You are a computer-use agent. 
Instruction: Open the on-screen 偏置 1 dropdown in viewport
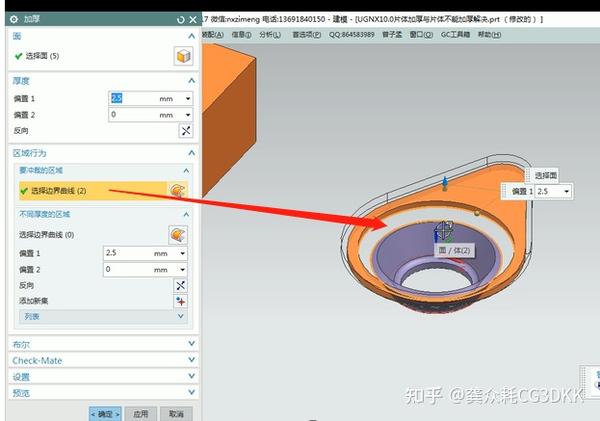point(567,191)
